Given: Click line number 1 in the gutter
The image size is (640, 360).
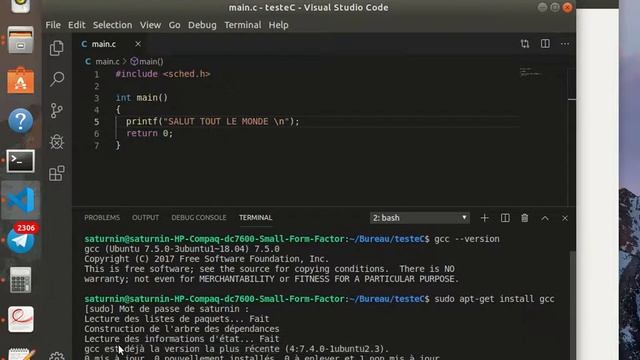Looking at the screenshot, I should click(96, 74).
